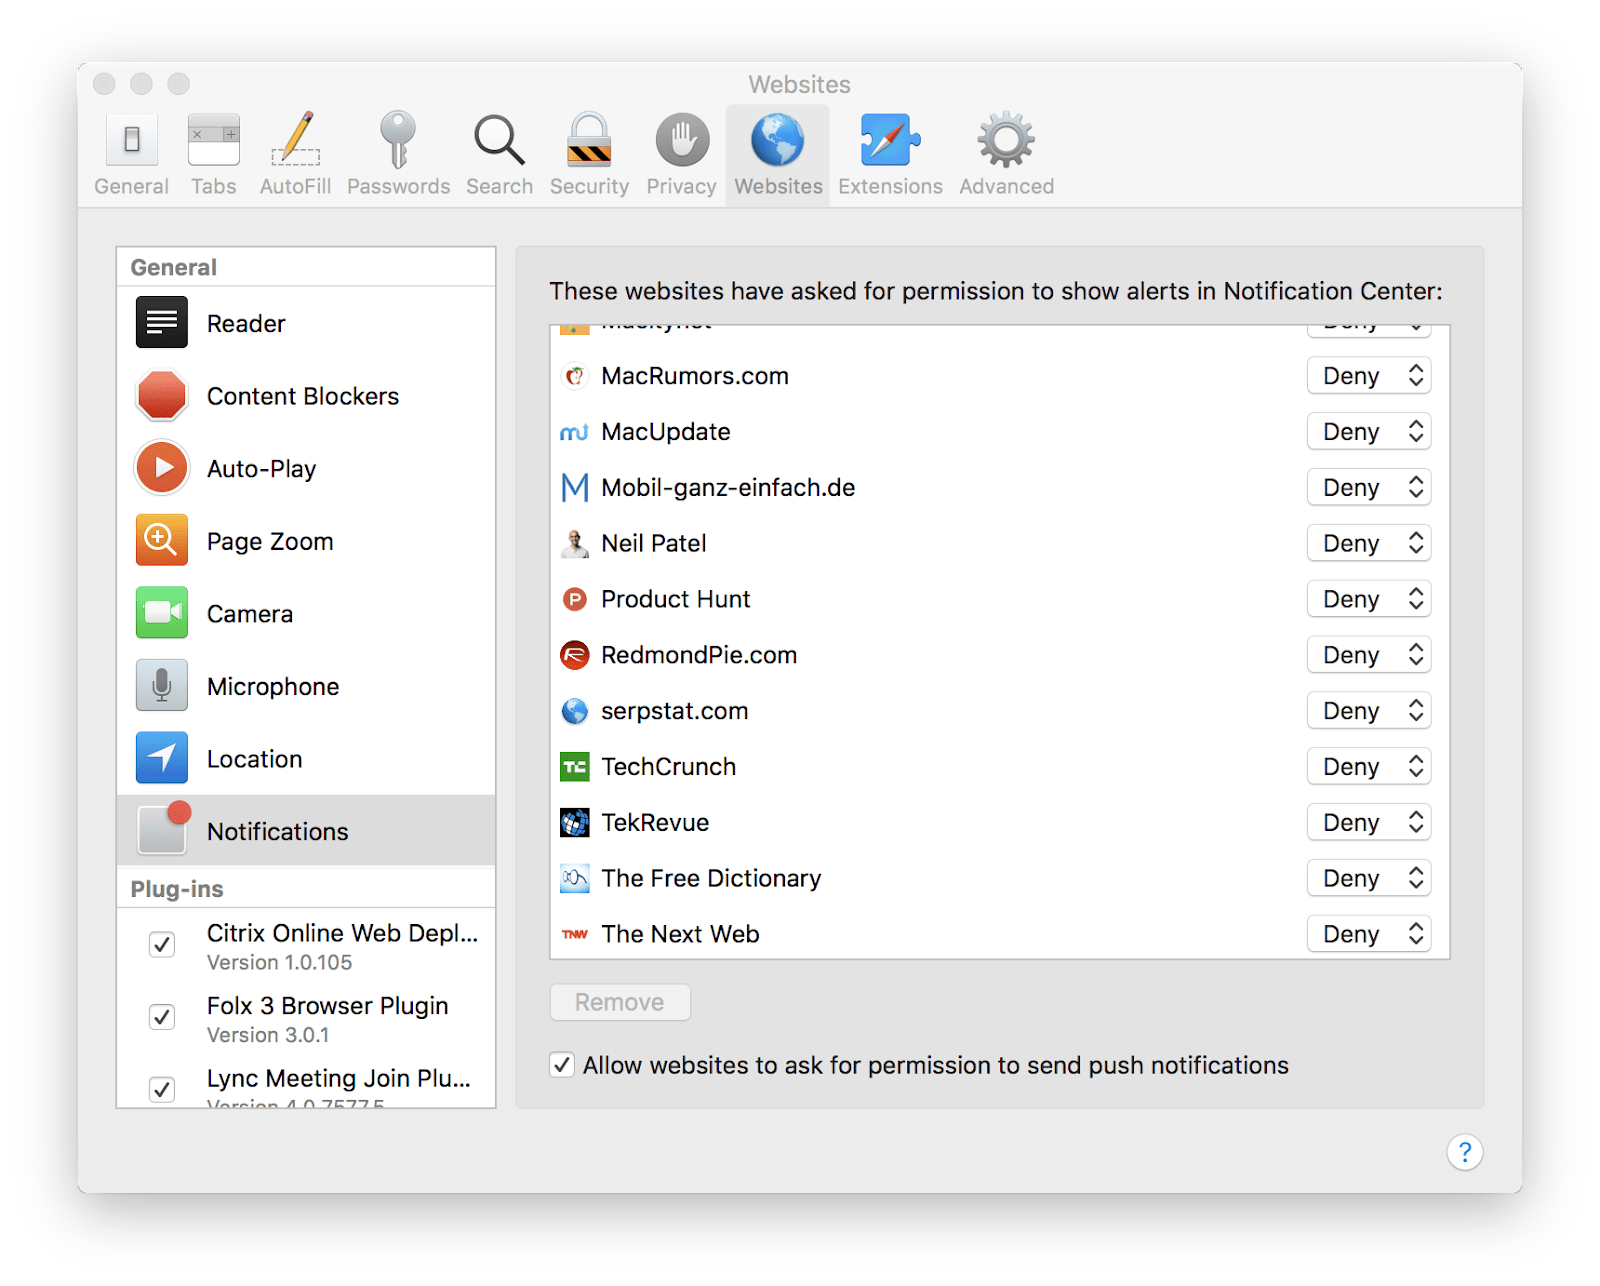Open the Notifications sidebar section
Image resolution: width=1600 pixels, height=1286 pixels.
pyautogui.click(x=277, y=831)
